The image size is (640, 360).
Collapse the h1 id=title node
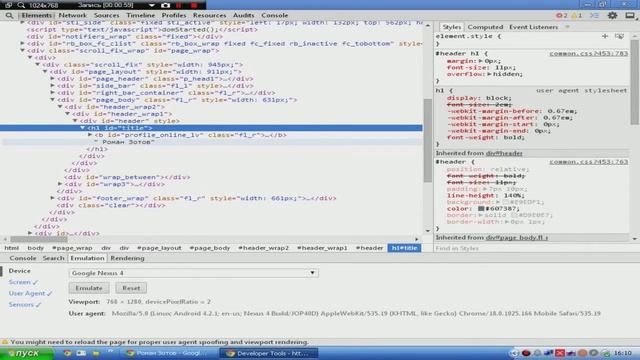click(x=83, y=128)
